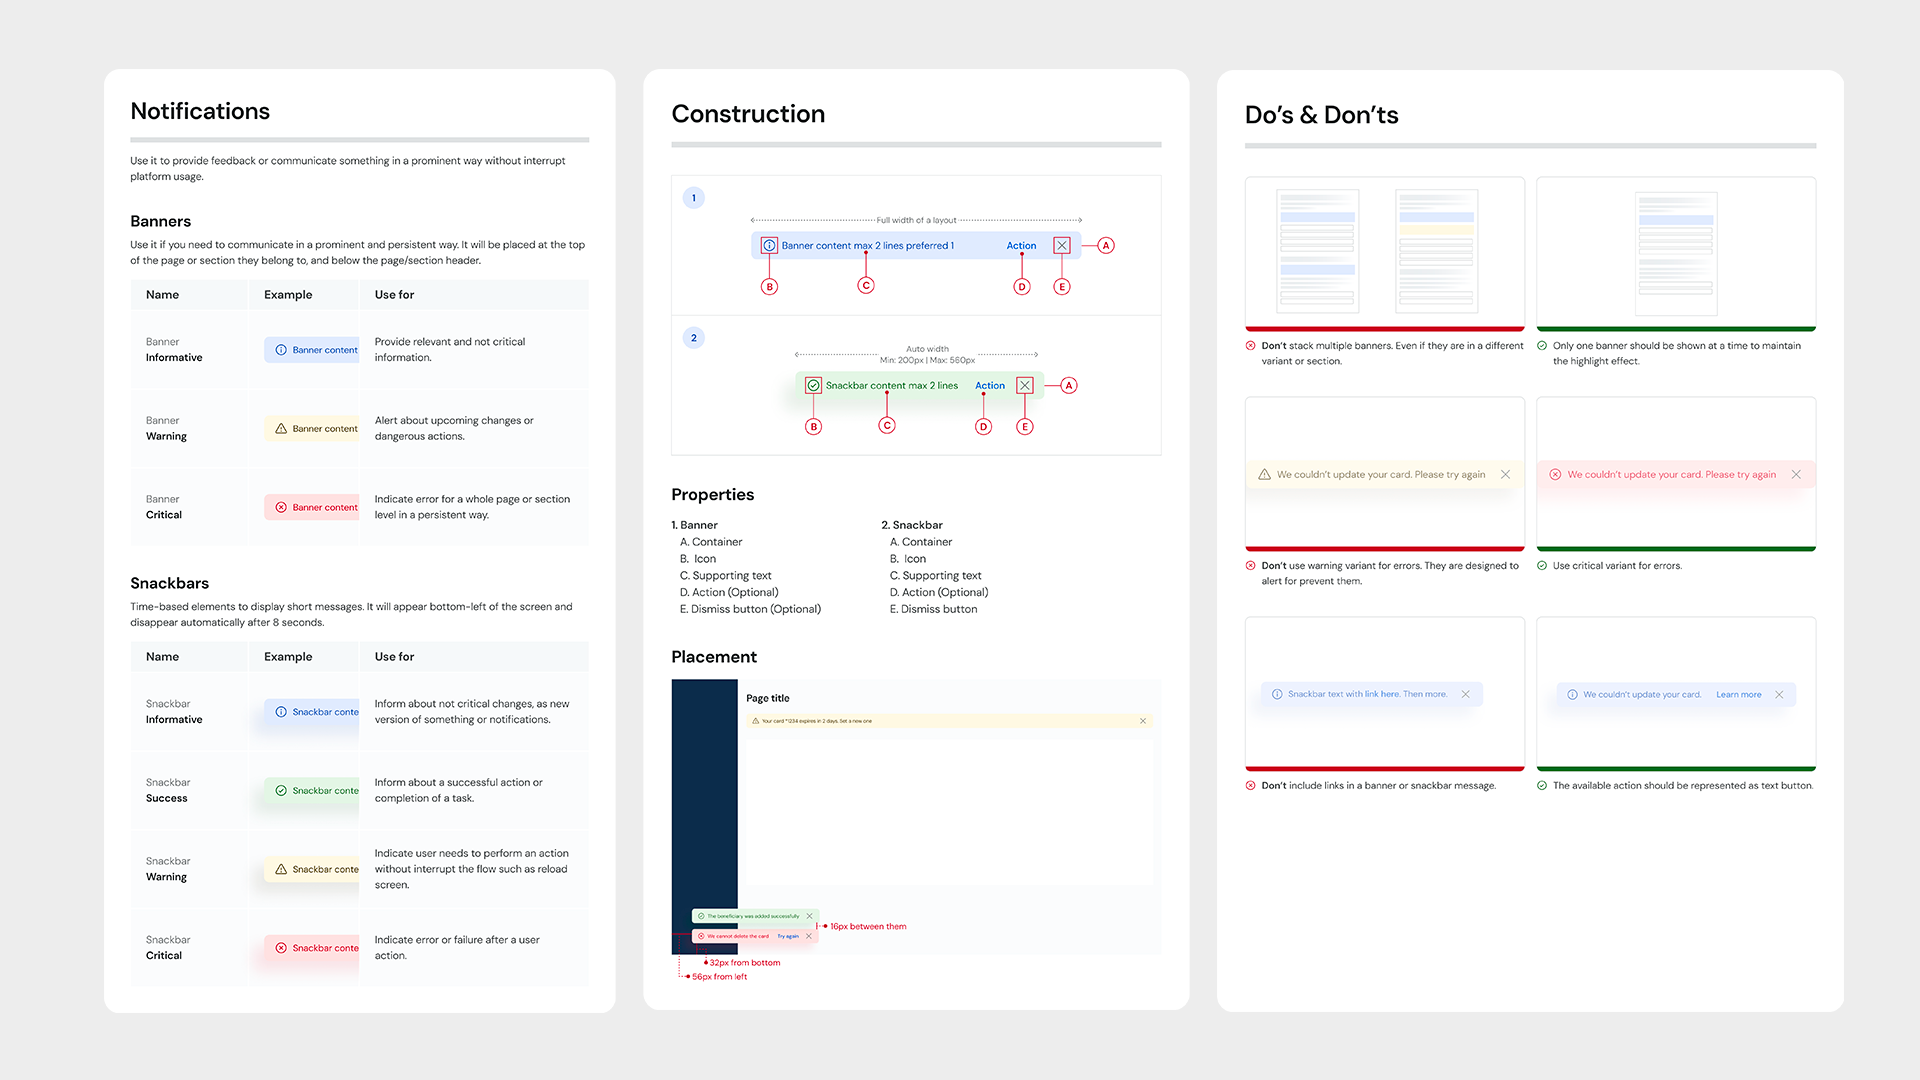Click the warning icon in the Snackbar Warning example
The width and height of the screenshot is (1920, 1080).
point(281,869)
